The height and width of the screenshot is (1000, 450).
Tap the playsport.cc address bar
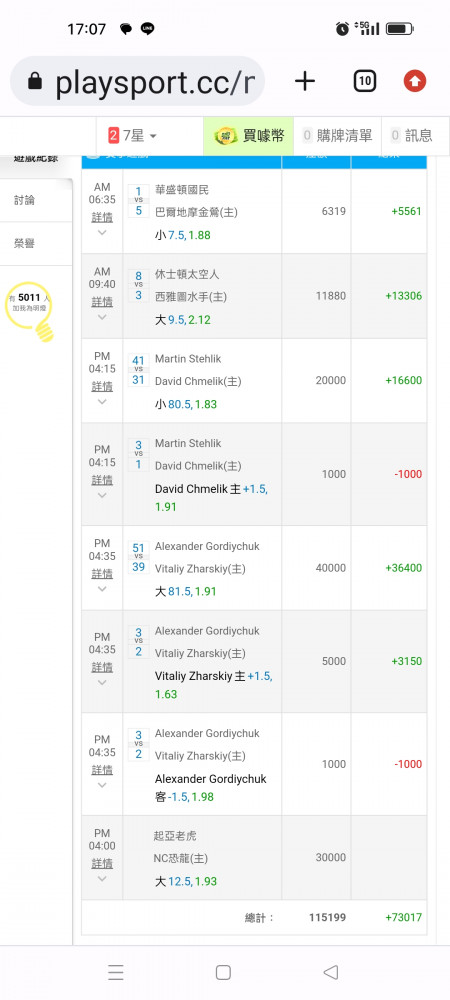pos(137,81)
